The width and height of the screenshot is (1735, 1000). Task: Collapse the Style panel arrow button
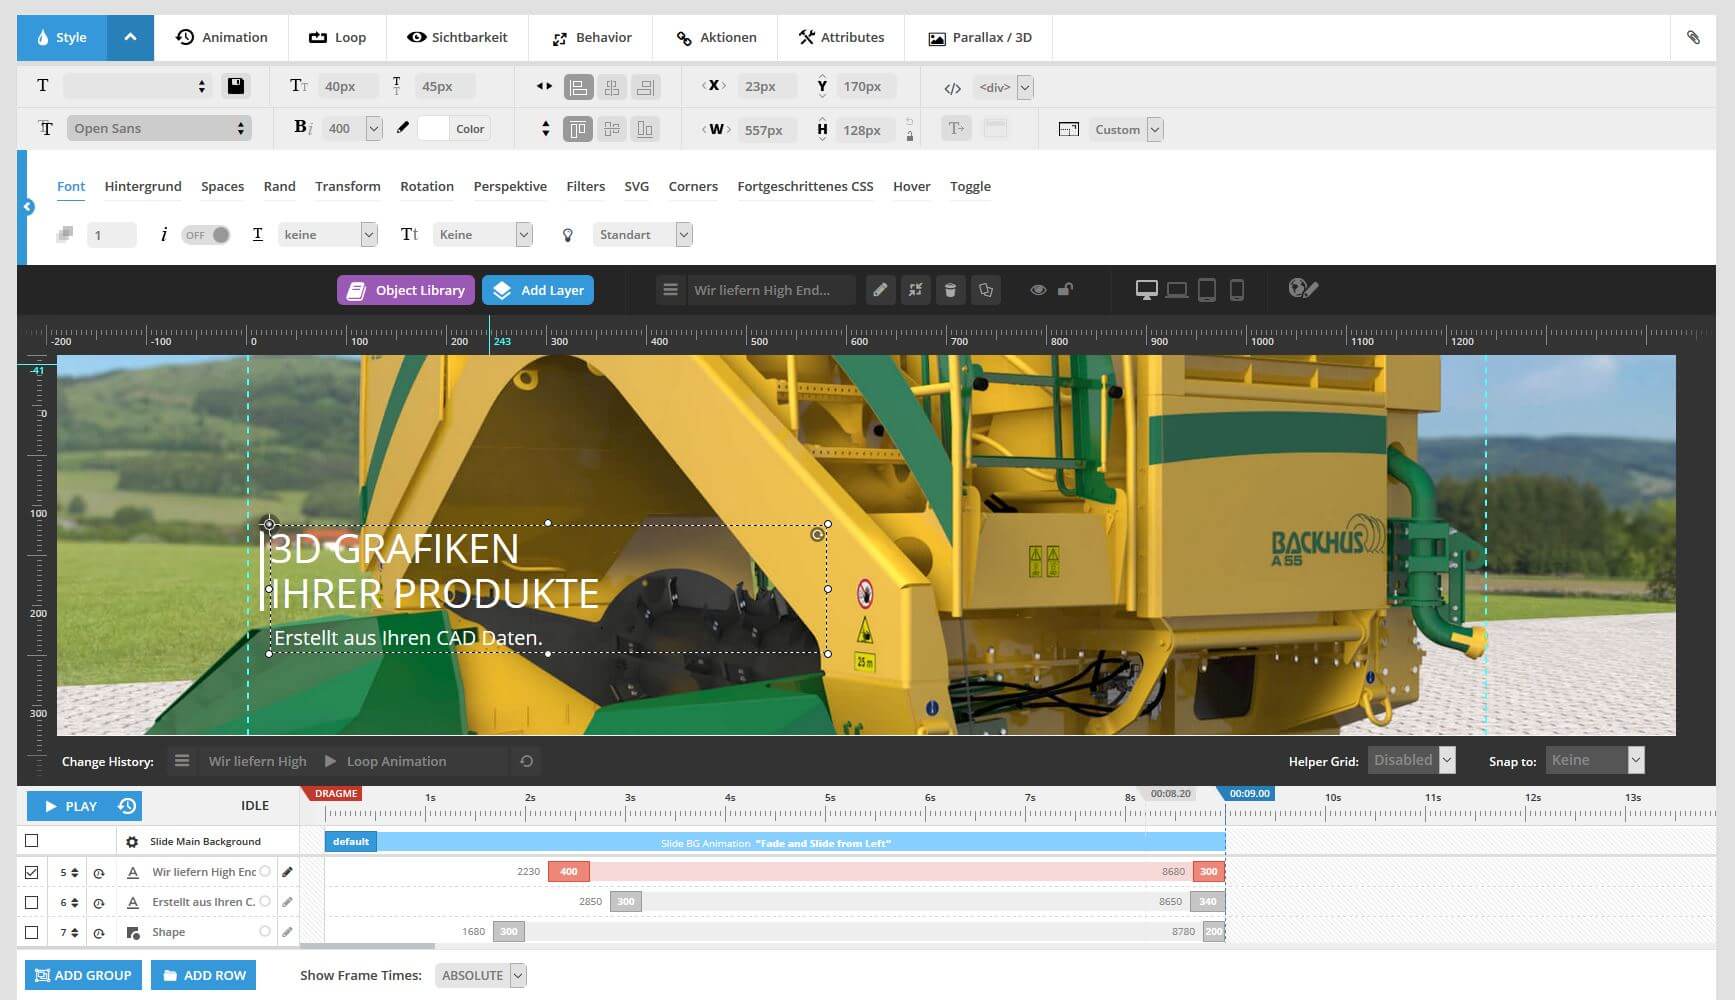pos(130,37)
